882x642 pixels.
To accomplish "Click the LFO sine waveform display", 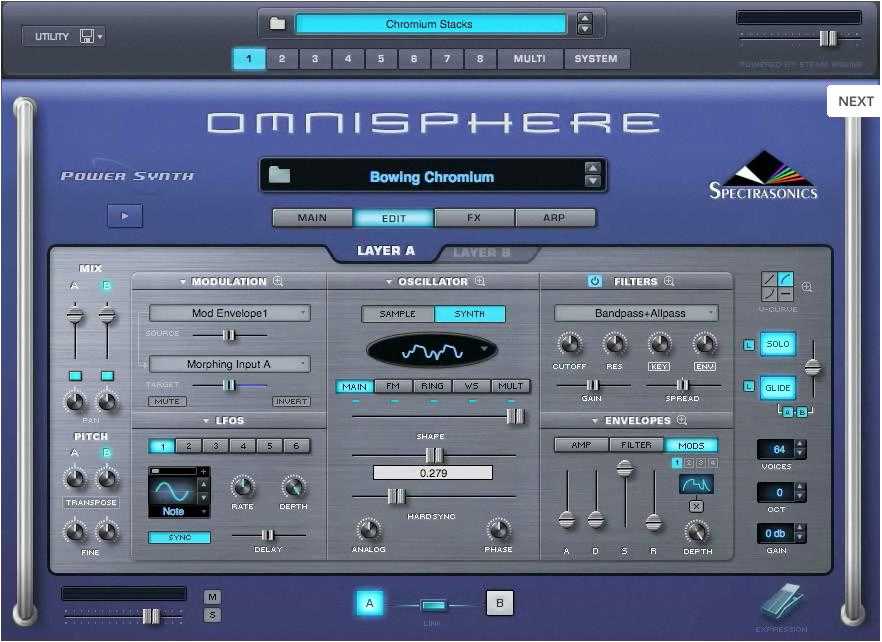I will tap(173, 492).
